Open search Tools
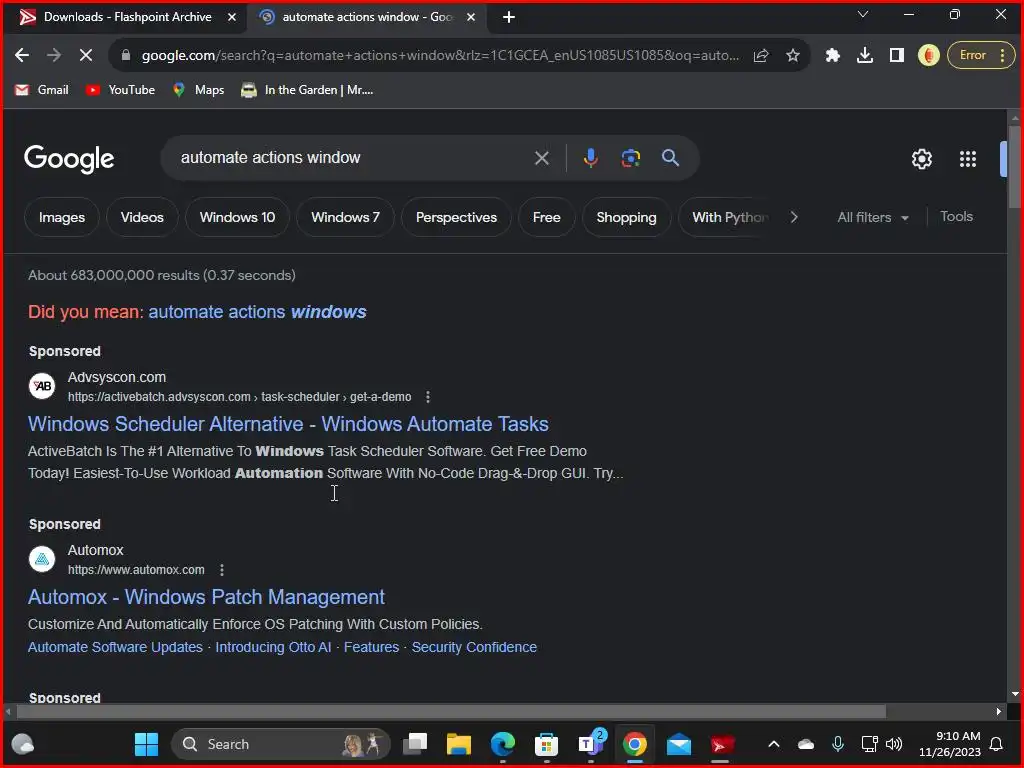Image resolution: width=1024 pixels, height=768 pixels. click(x=956, y=217)
